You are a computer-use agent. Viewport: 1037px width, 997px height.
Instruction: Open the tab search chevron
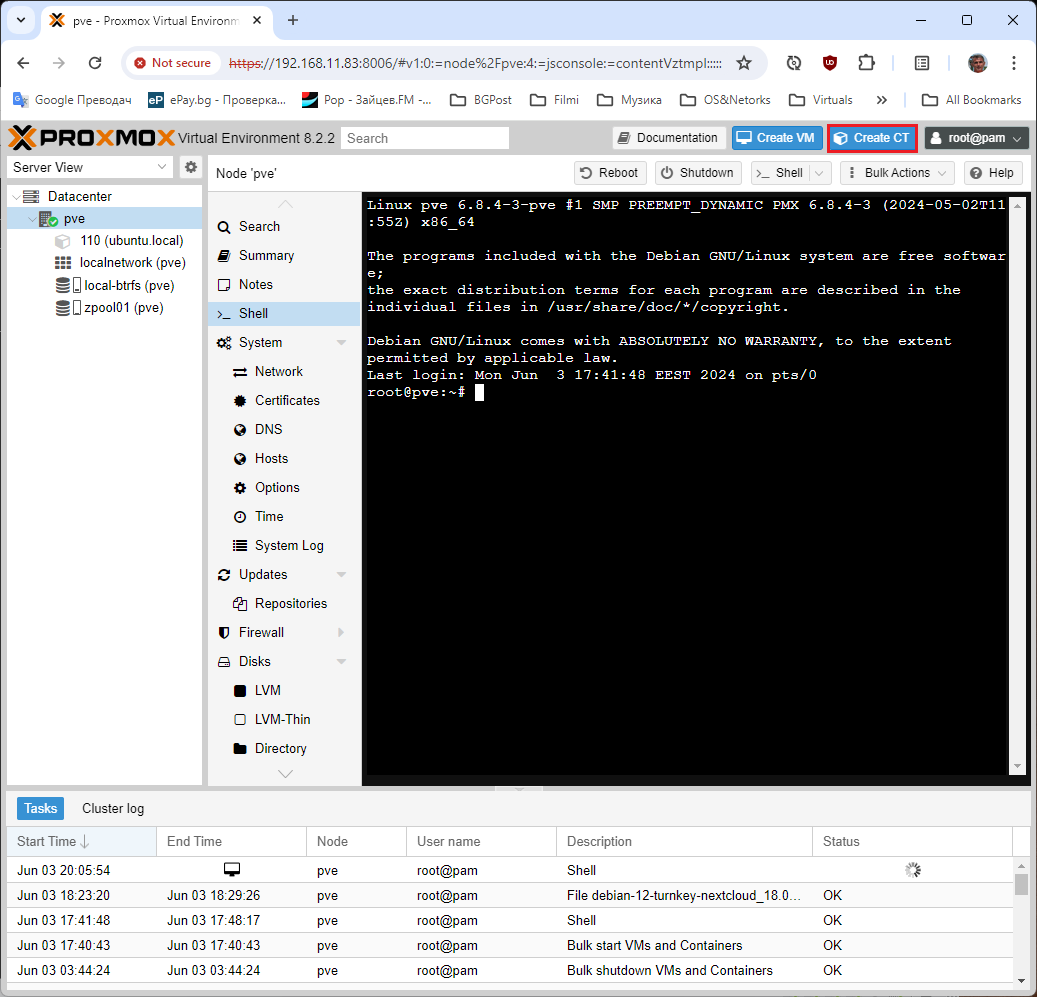(x=21, y=20)
